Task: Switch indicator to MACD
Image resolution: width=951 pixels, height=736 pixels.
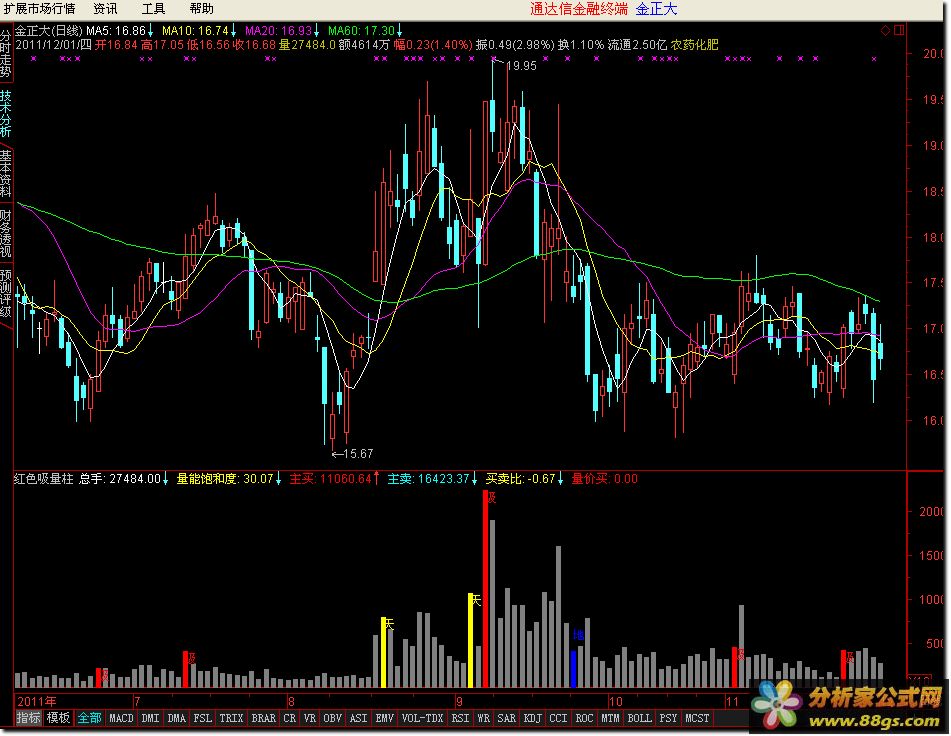Action: (x=121, y=718)
